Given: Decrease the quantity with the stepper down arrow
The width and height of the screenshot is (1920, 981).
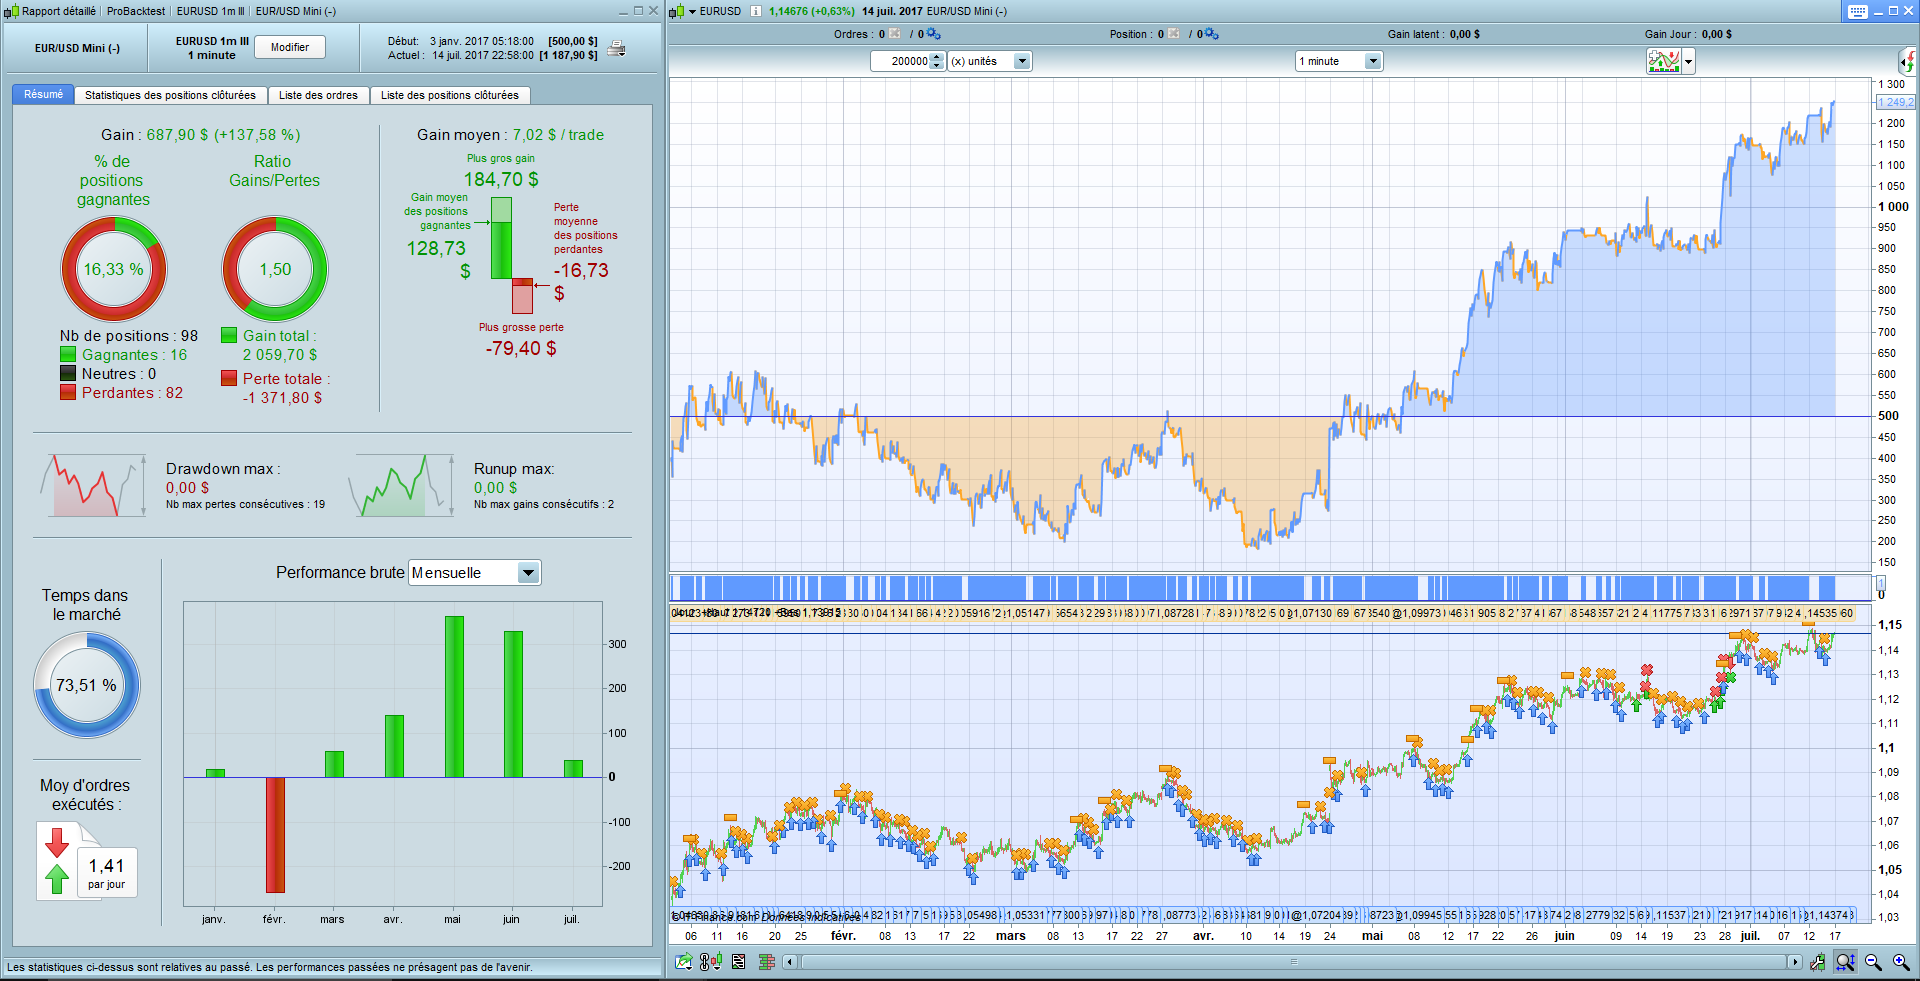Looking at the screenshot, I should [x=937, y=66].
